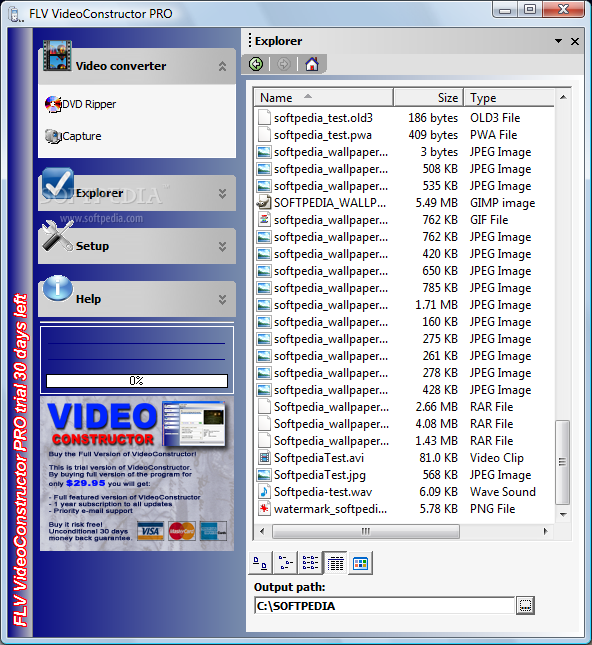Click the Setup wrench icon

coord(57,236)
